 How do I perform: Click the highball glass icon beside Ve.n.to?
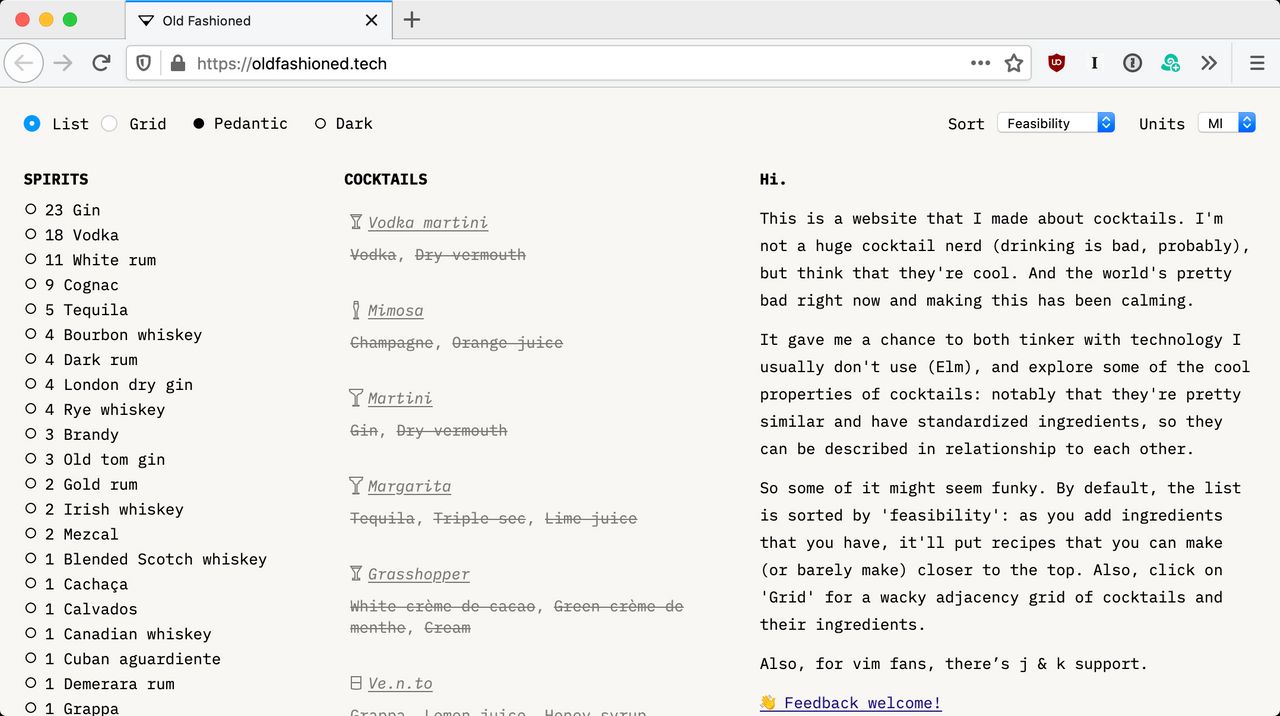[355, 682]
